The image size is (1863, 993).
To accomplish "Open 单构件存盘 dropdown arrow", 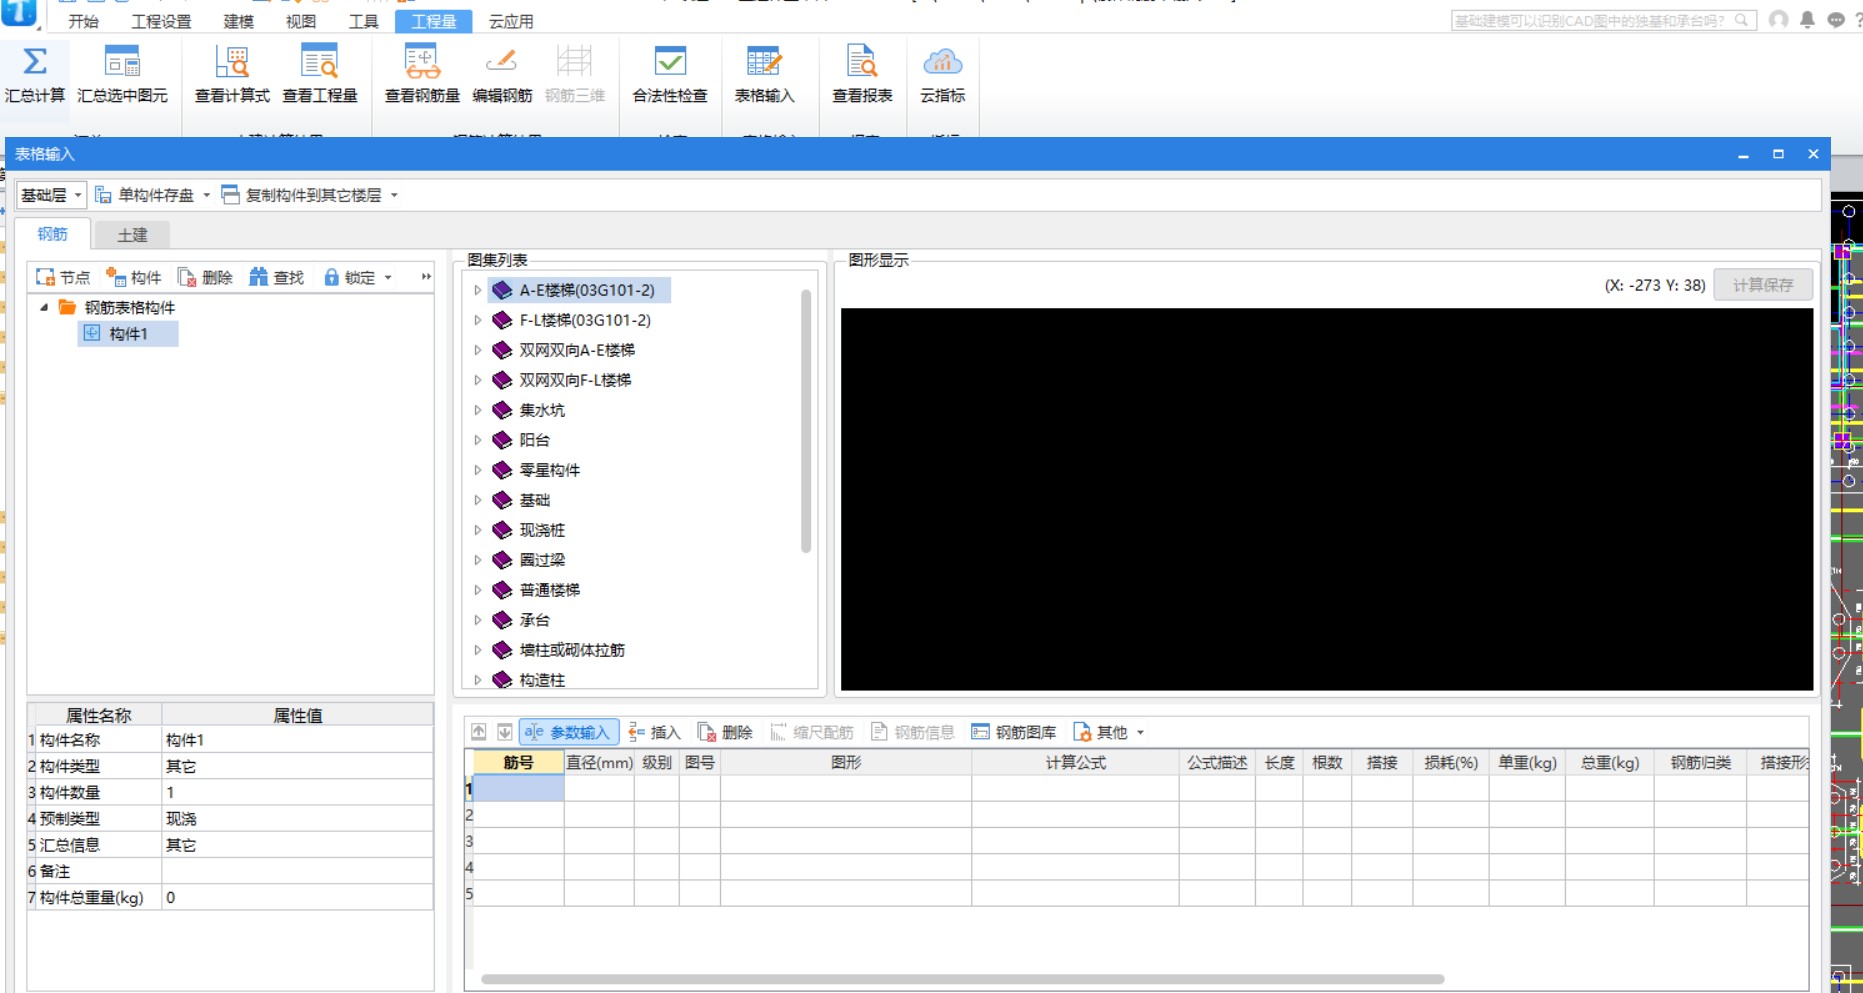I will point(207,195).
